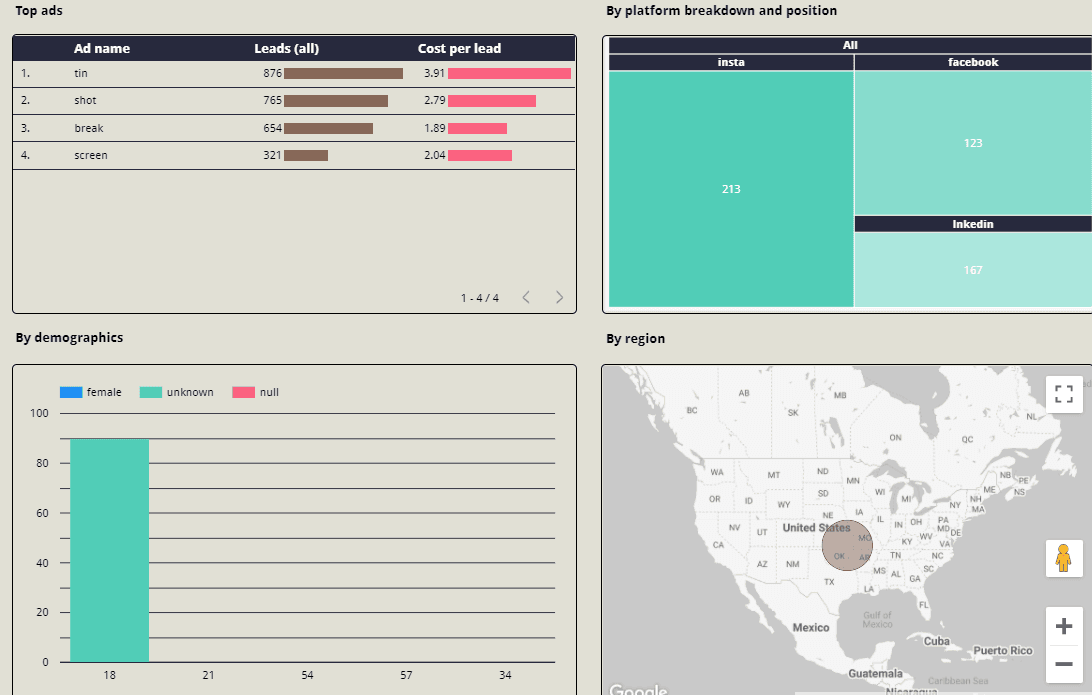Image resolution: width=1092 pixels, height=695 pixels.
Task: Click the 321 leads value
Action: (272, 155)
